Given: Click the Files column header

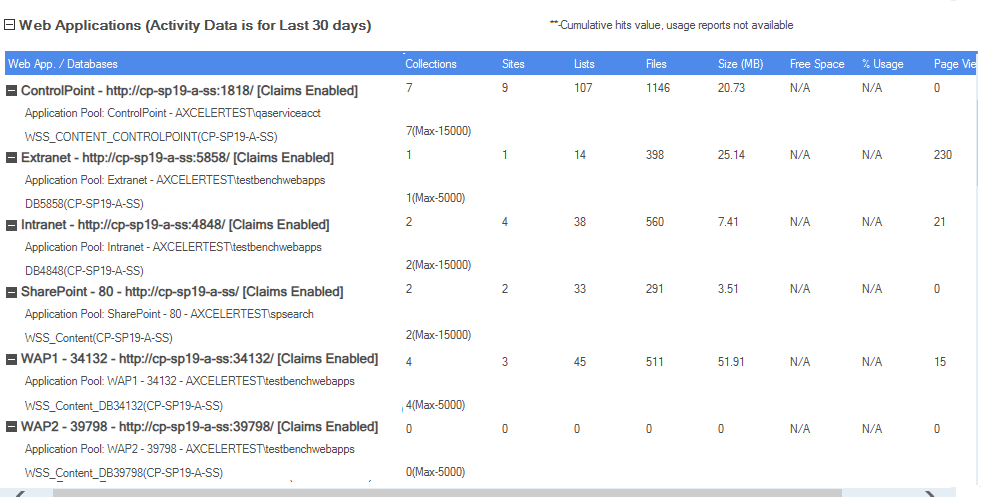Looking at the screenshot, I should pos(656,64).
